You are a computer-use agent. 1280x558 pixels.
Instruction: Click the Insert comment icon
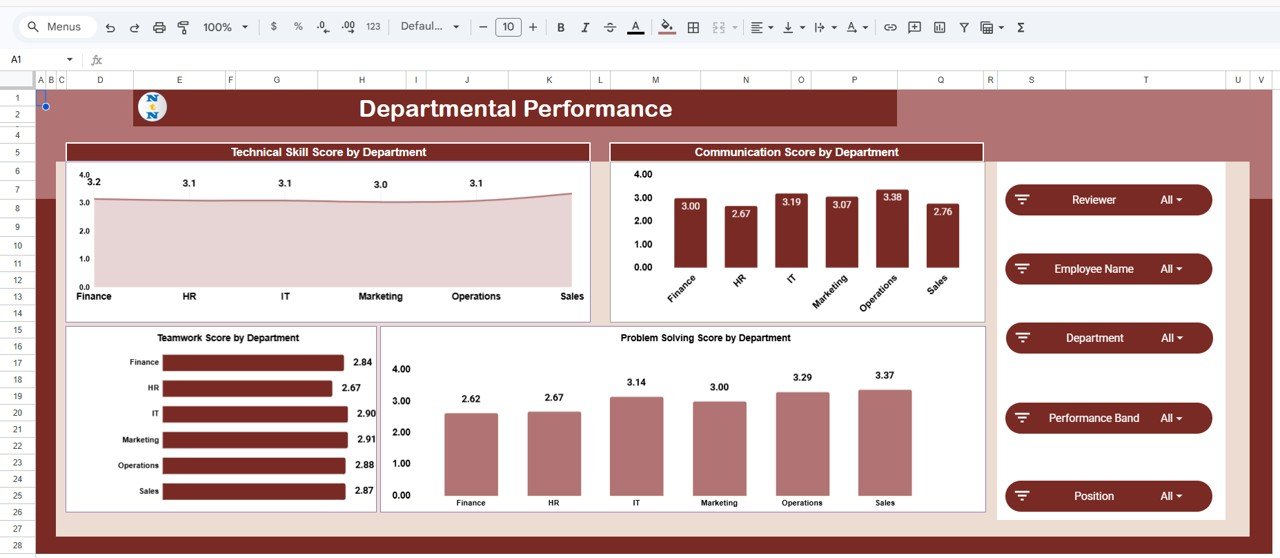[915, 27]
